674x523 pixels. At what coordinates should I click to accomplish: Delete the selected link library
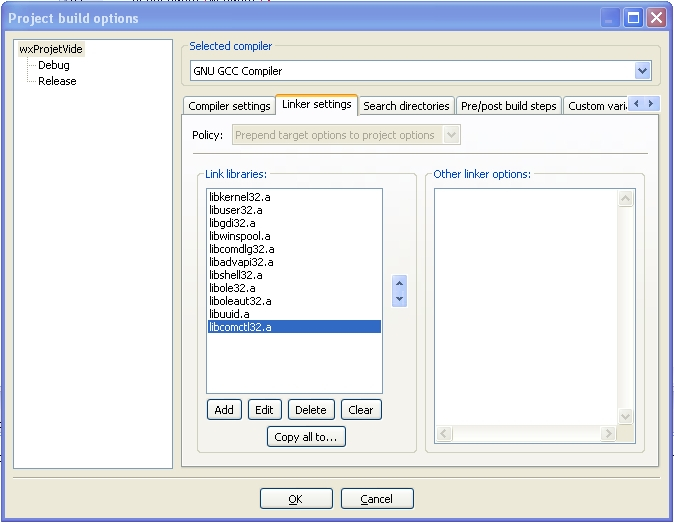pyautogui.click(x=311, y=410)
